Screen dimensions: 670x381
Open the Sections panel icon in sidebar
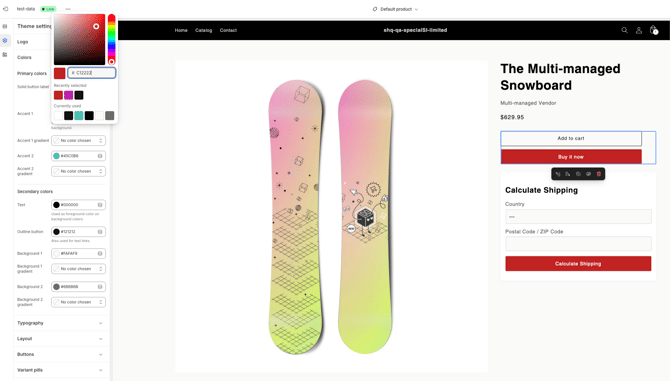pyautogui.click(x=5, y=26)
